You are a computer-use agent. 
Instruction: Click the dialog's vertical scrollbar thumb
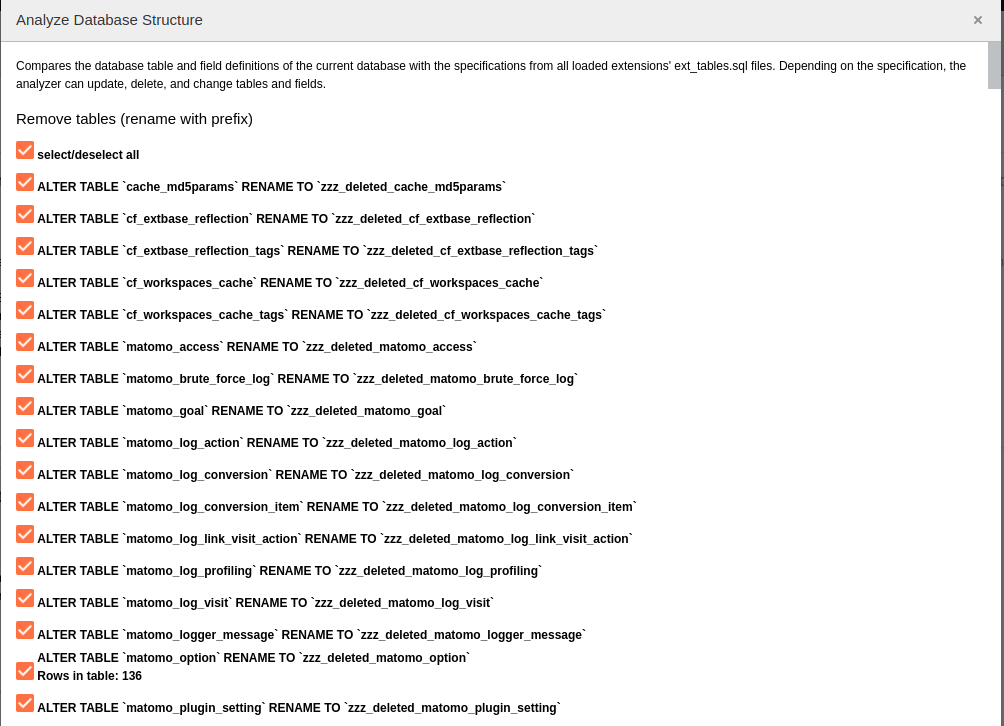994,65
